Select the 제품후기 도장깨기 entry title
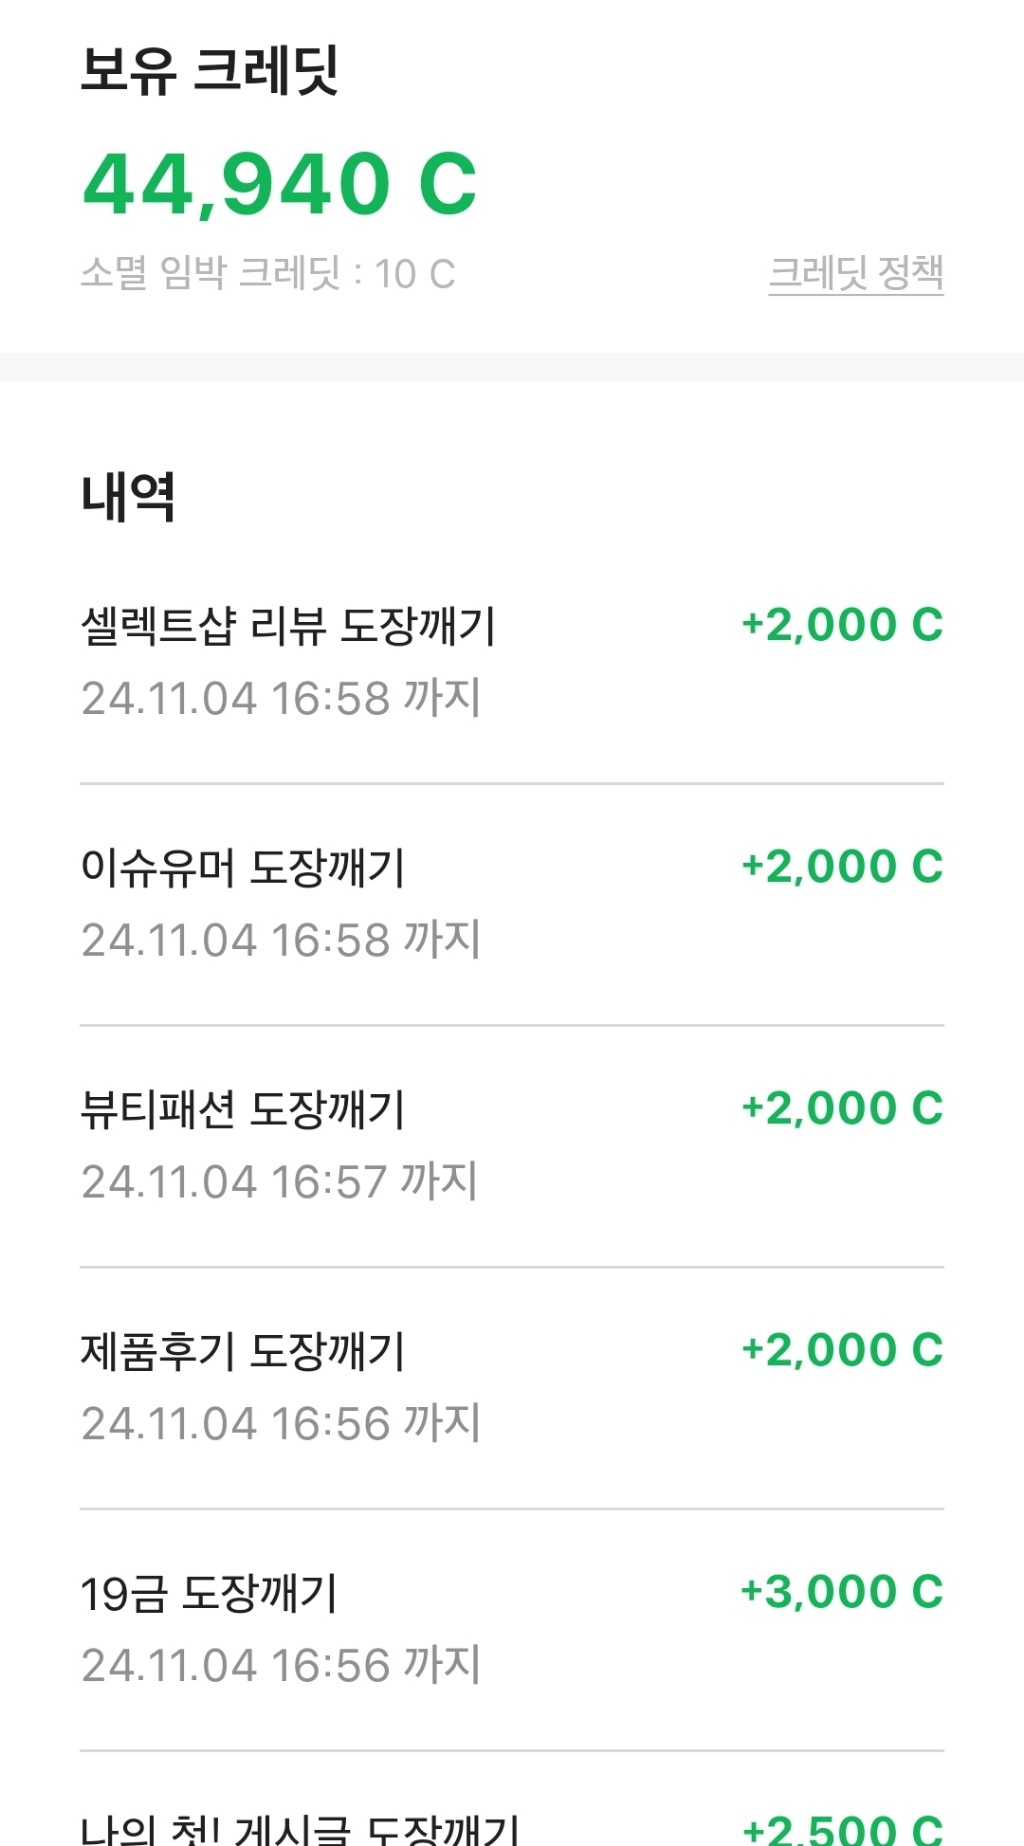 (x=243, y=1352)
